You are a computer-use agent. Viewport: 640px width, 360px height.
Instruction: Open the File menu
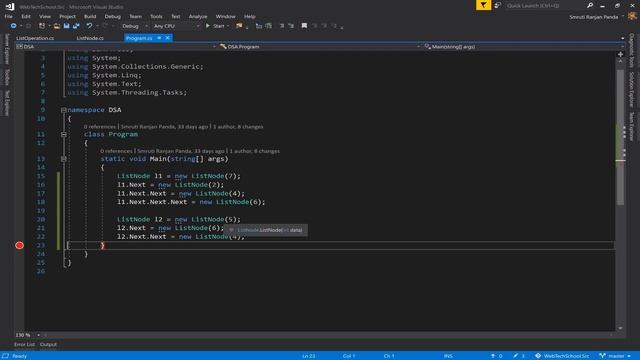click(x=9, y=17)
